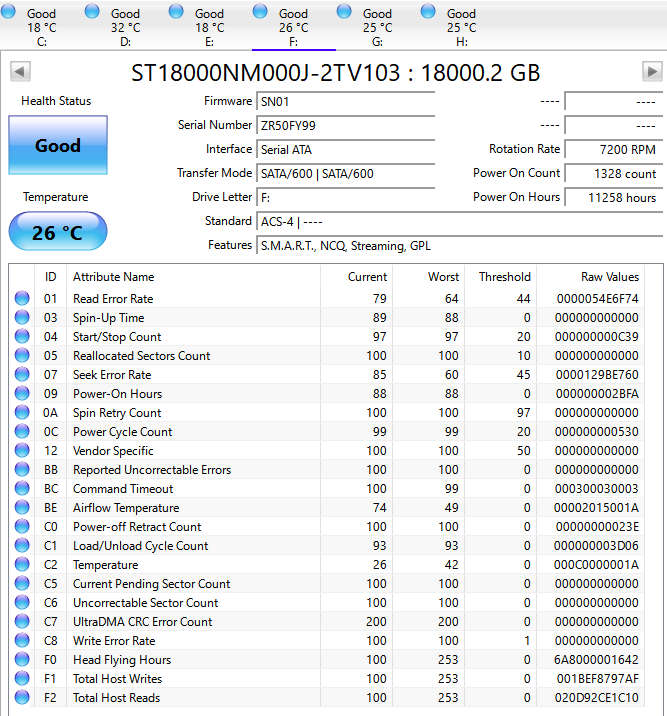Click status orb for UltraDMA CRC Error Count
This screenshot has height=716, width=667.
click(x=22, y=621)
